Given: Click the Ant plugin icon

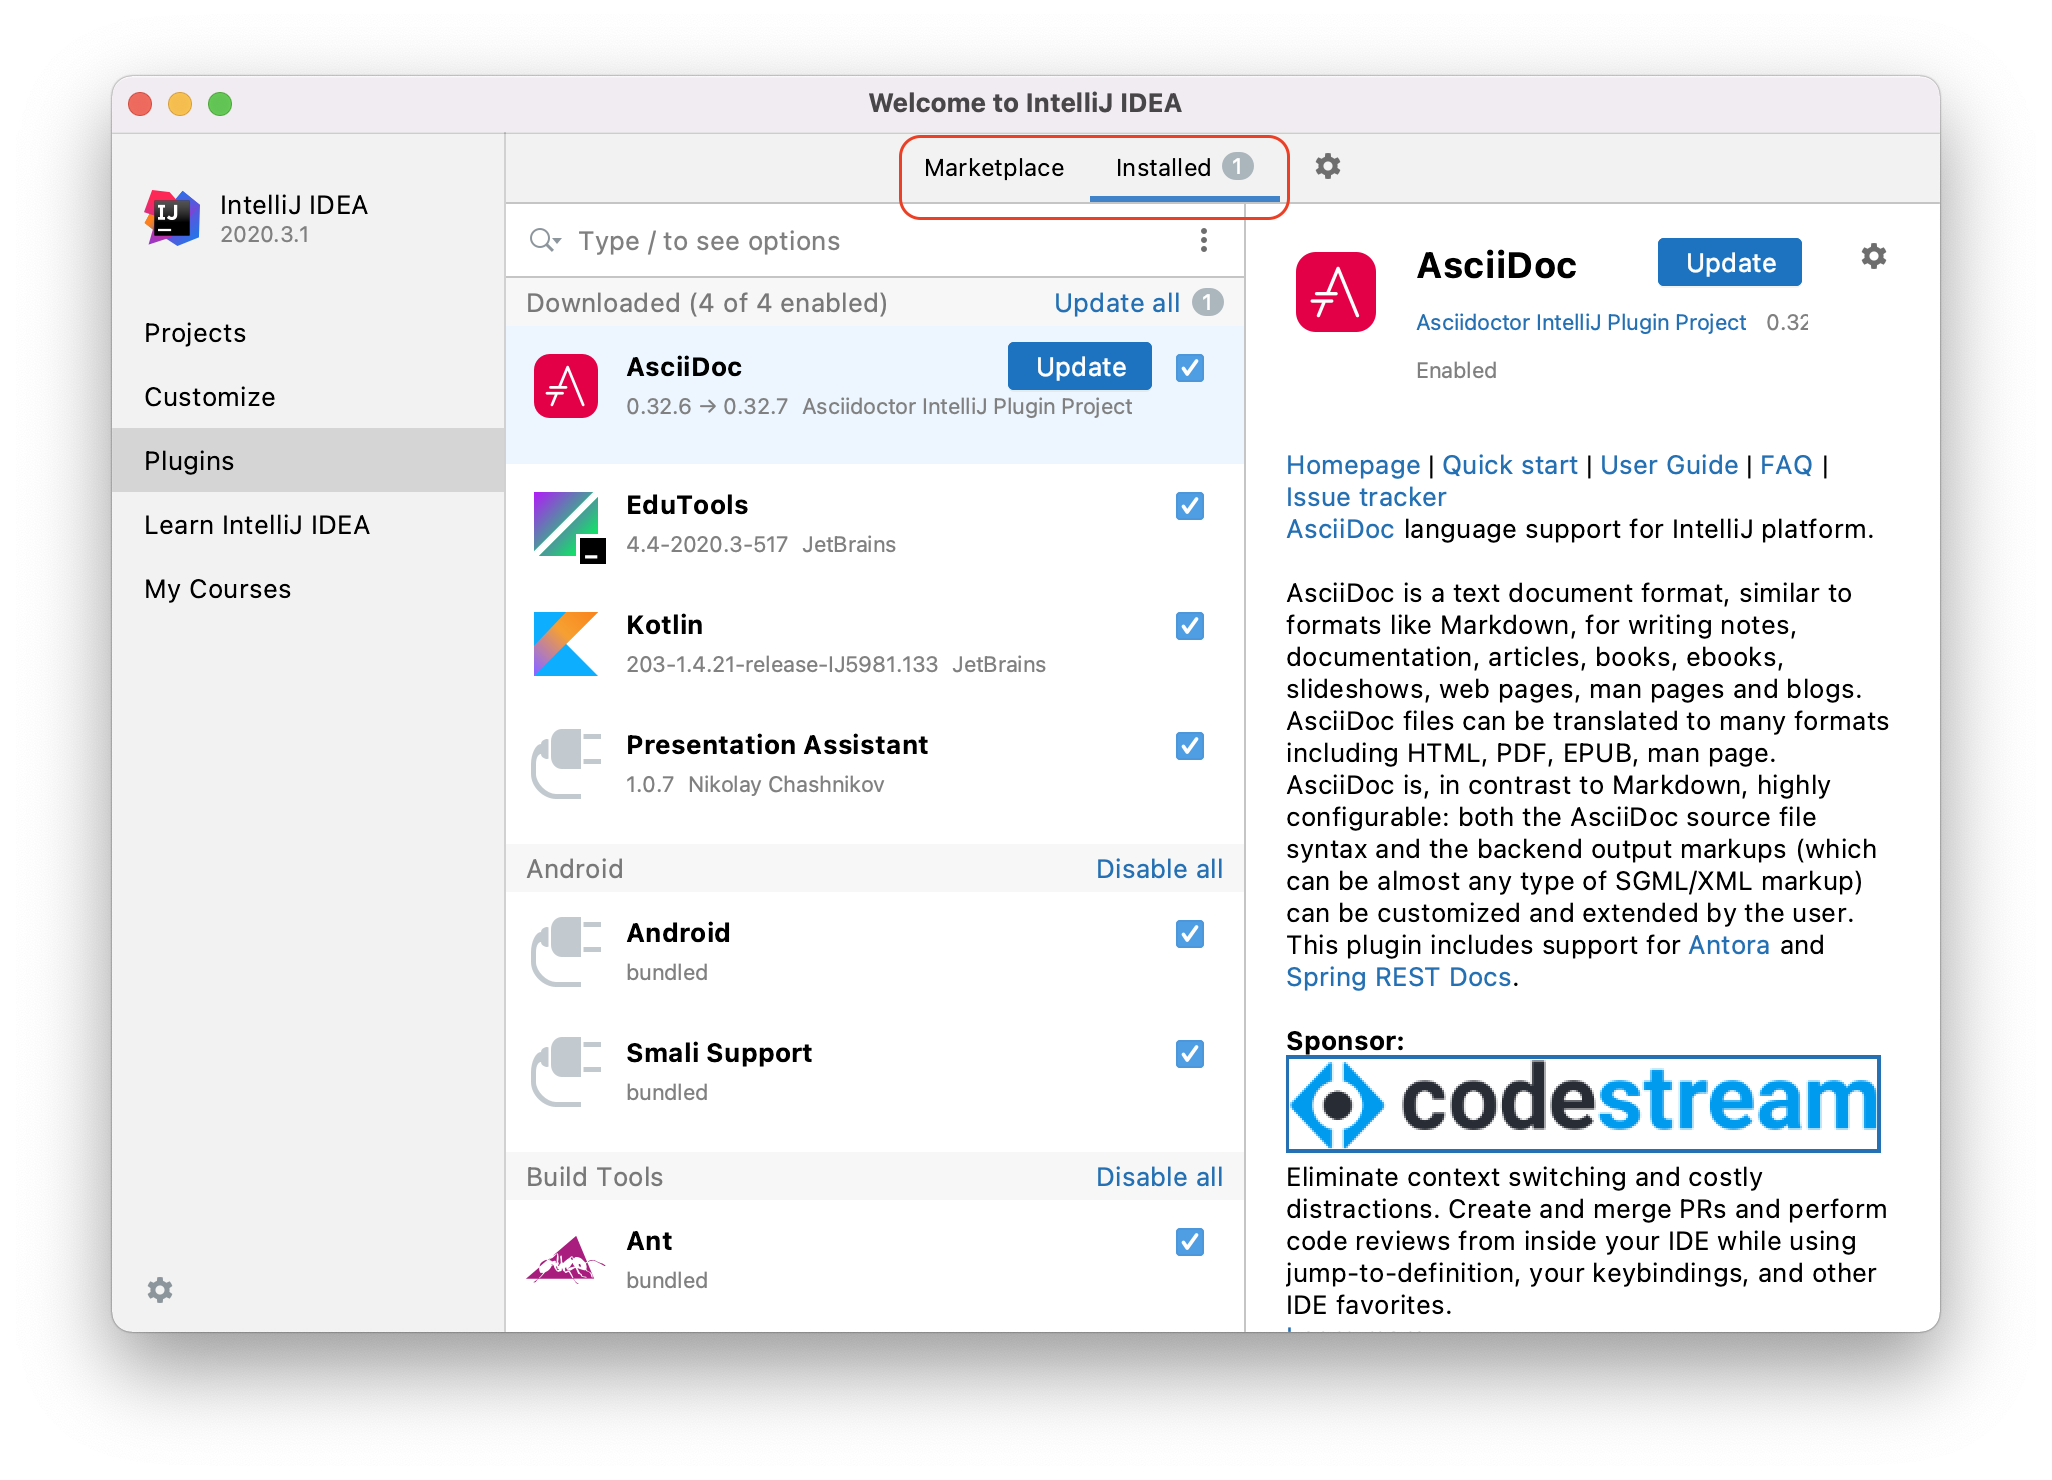Looking at the screenshot, I should click(566, 1260).
